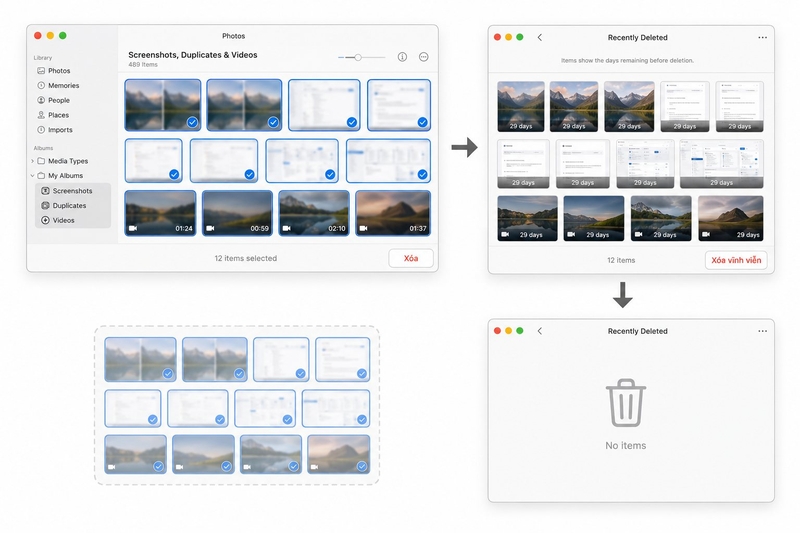This screenshot has width=800, height=533.
Task: Select the 01:37 video thumbnail
Action: pos(393,213)
